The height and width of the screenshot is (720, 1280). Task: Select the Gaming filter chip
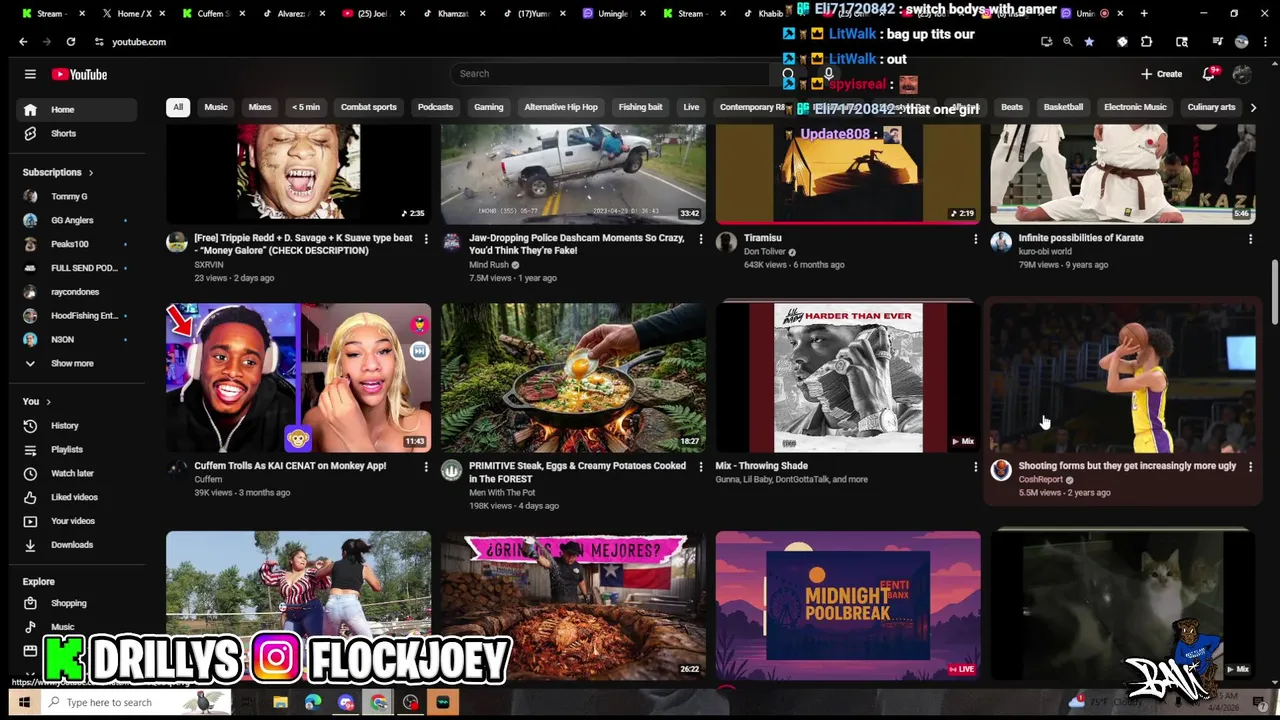pos(489,107)
